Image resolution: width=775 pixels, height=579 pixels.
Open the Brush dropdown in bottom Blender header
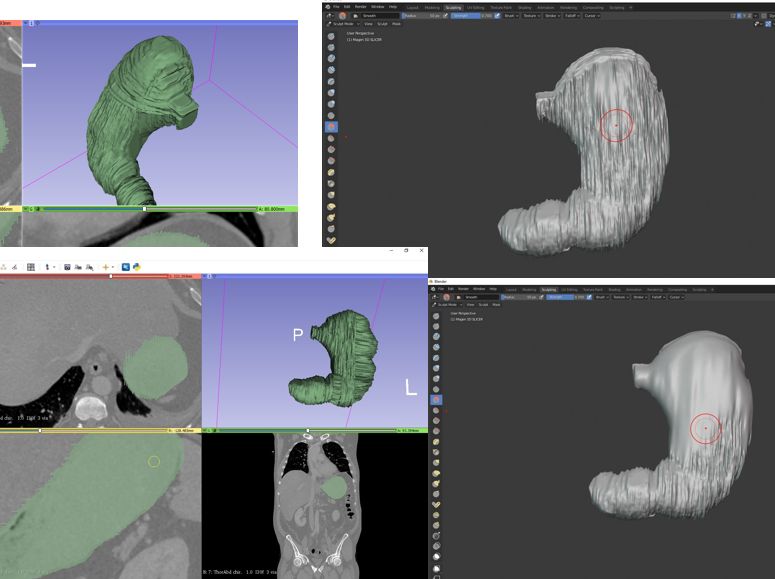pyautogui.click(x=602, y=297)
